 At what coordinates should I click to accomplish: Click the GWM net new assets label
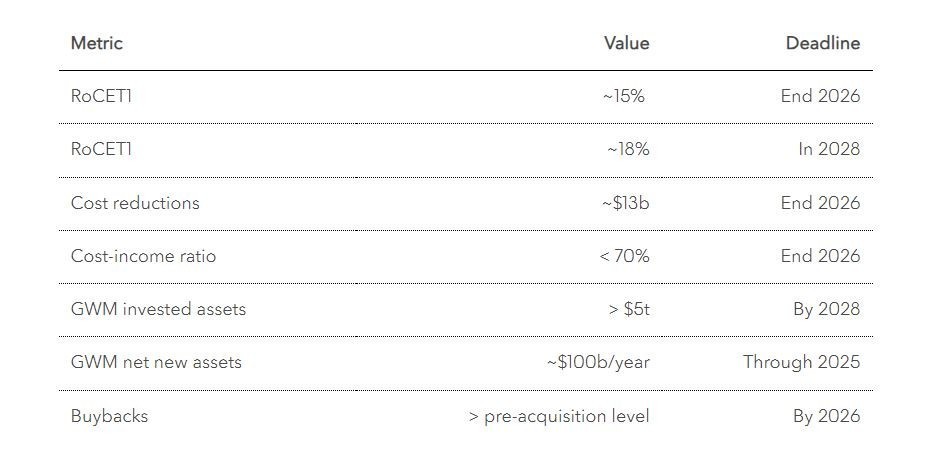(x=156, y=362)
